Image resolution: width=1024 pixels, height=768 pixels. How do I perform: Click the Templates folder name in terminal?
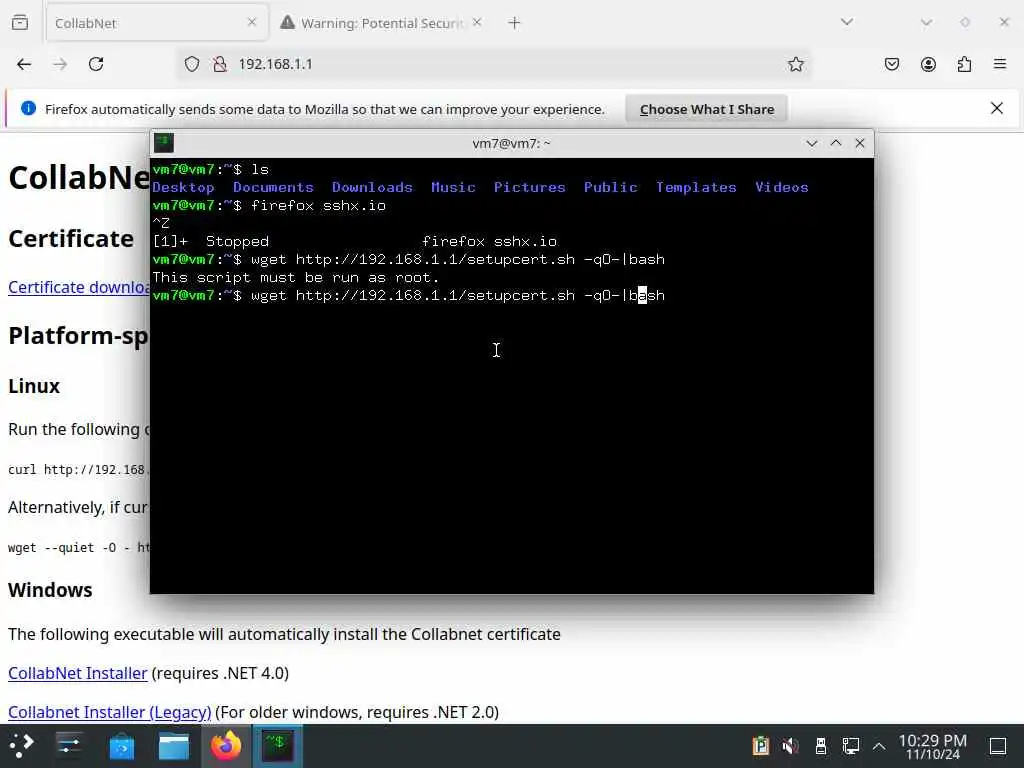point(696,187)
